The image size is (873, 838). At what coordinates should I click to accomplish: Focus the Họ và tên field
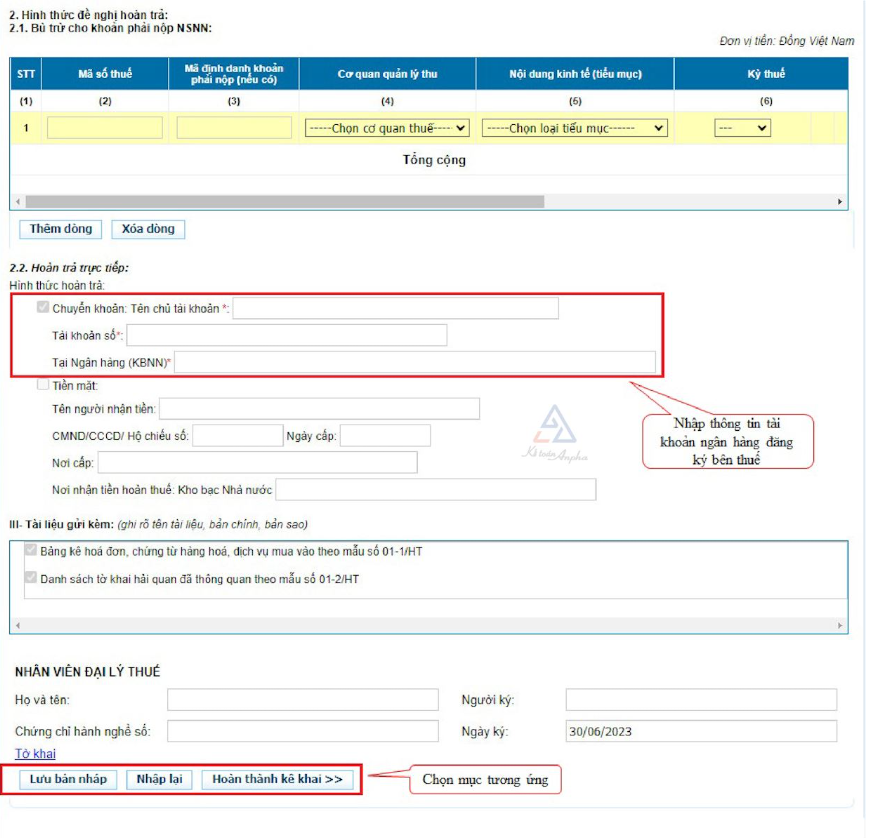[303, 700]
